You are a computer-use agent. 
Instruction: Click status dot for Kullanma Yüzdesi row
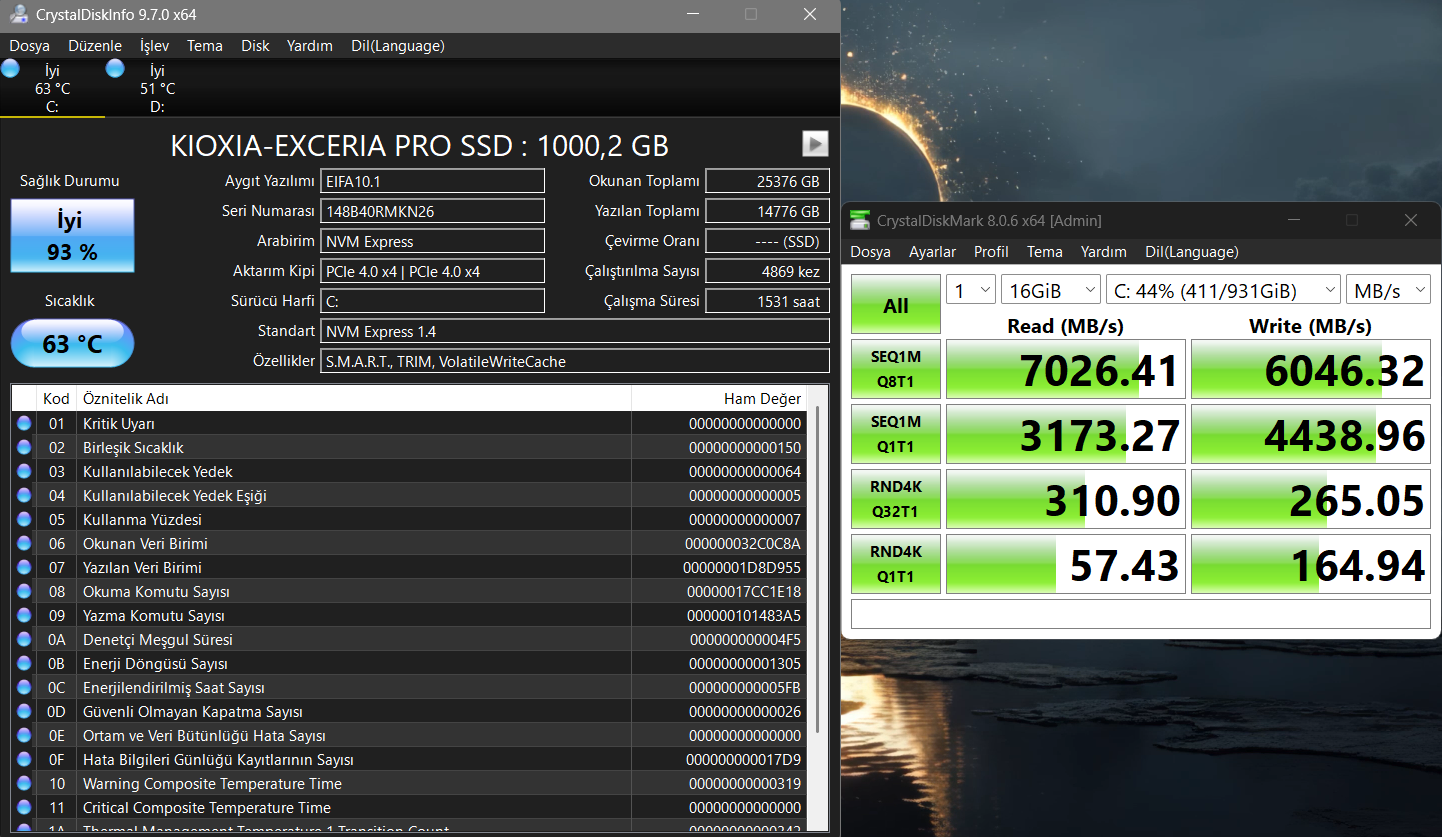(24, 520)
